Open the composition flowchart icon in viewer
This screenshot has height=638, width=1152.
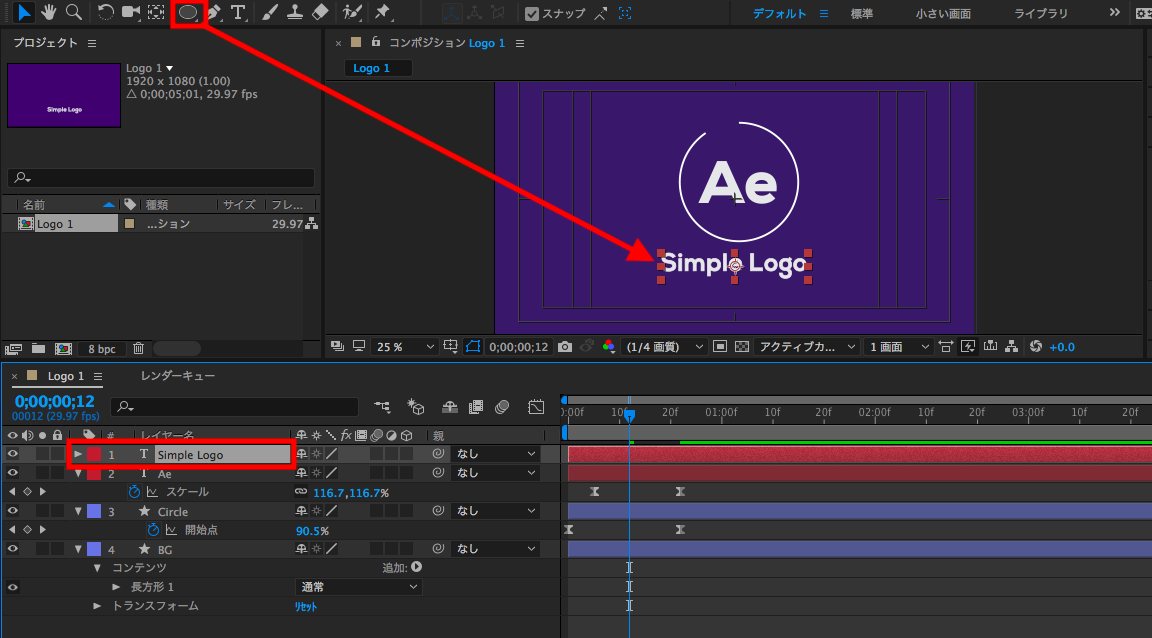click(1012, 347)
